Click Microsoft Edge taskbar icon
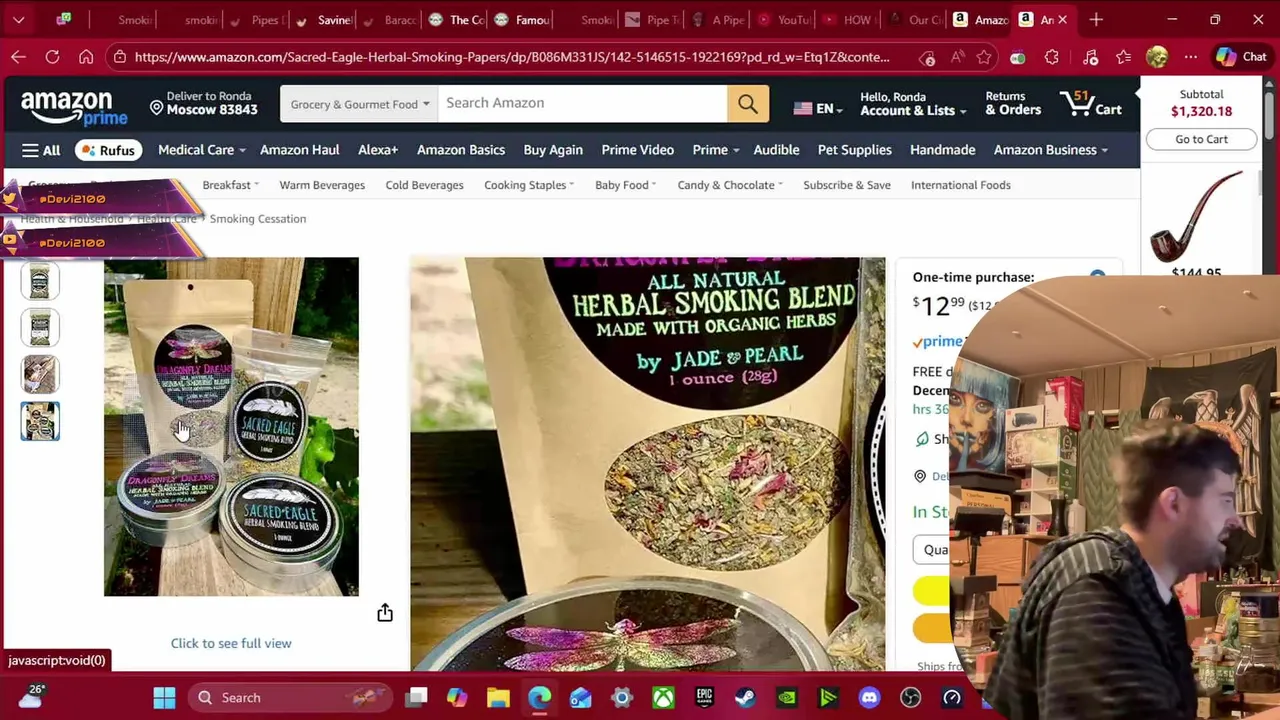This screenshot has height=720, width=1280. tap(539, 697)
